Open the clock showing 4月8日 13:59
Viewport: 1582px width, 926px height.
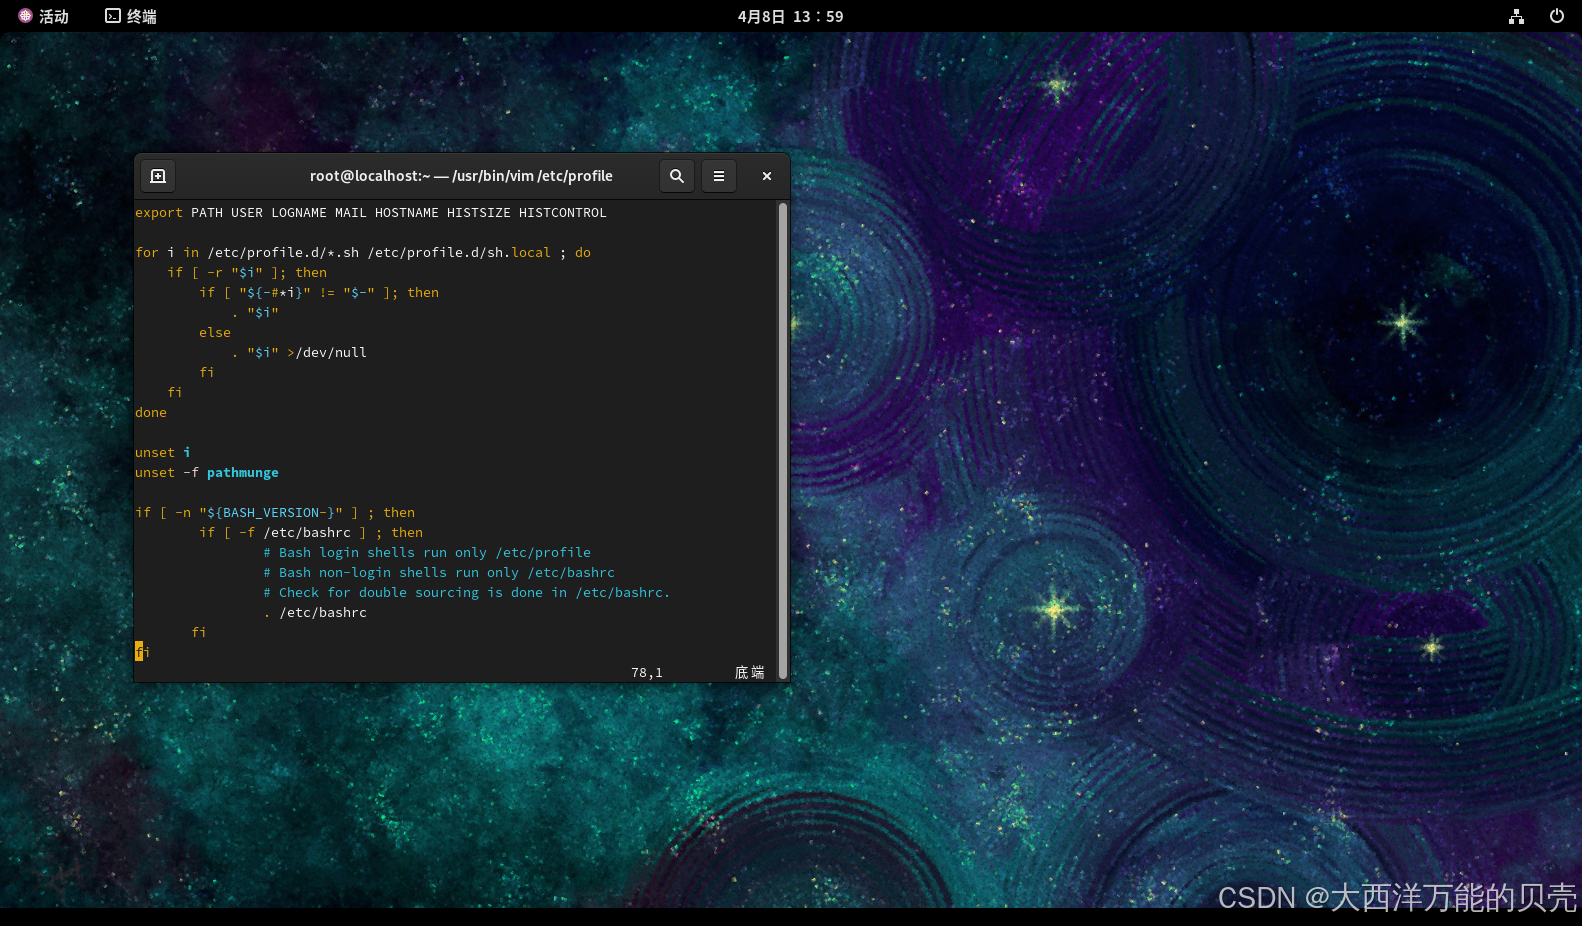790,16
